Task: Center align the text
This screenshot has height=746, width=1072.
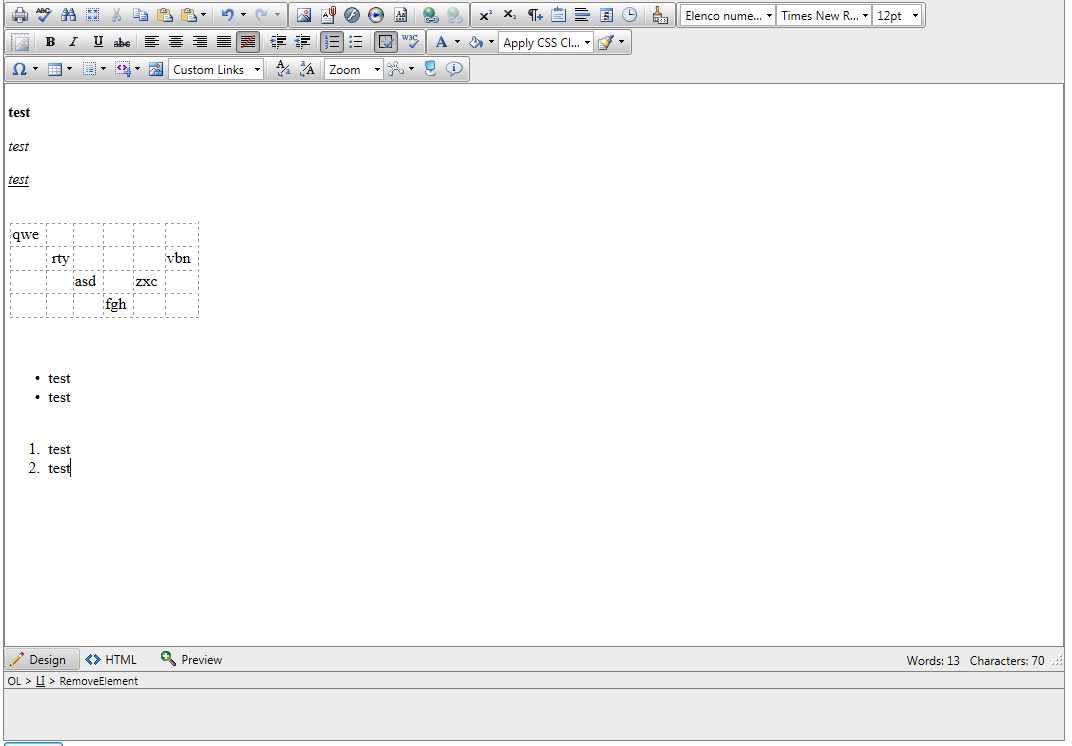Action: (x=176, y=42)
